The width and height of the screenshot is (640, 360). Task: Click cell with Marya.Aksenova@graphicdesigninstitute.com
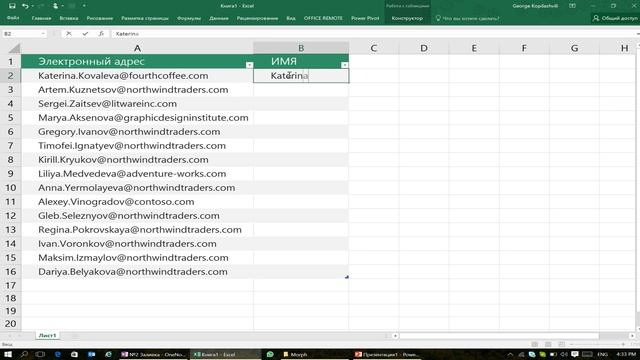137,118
